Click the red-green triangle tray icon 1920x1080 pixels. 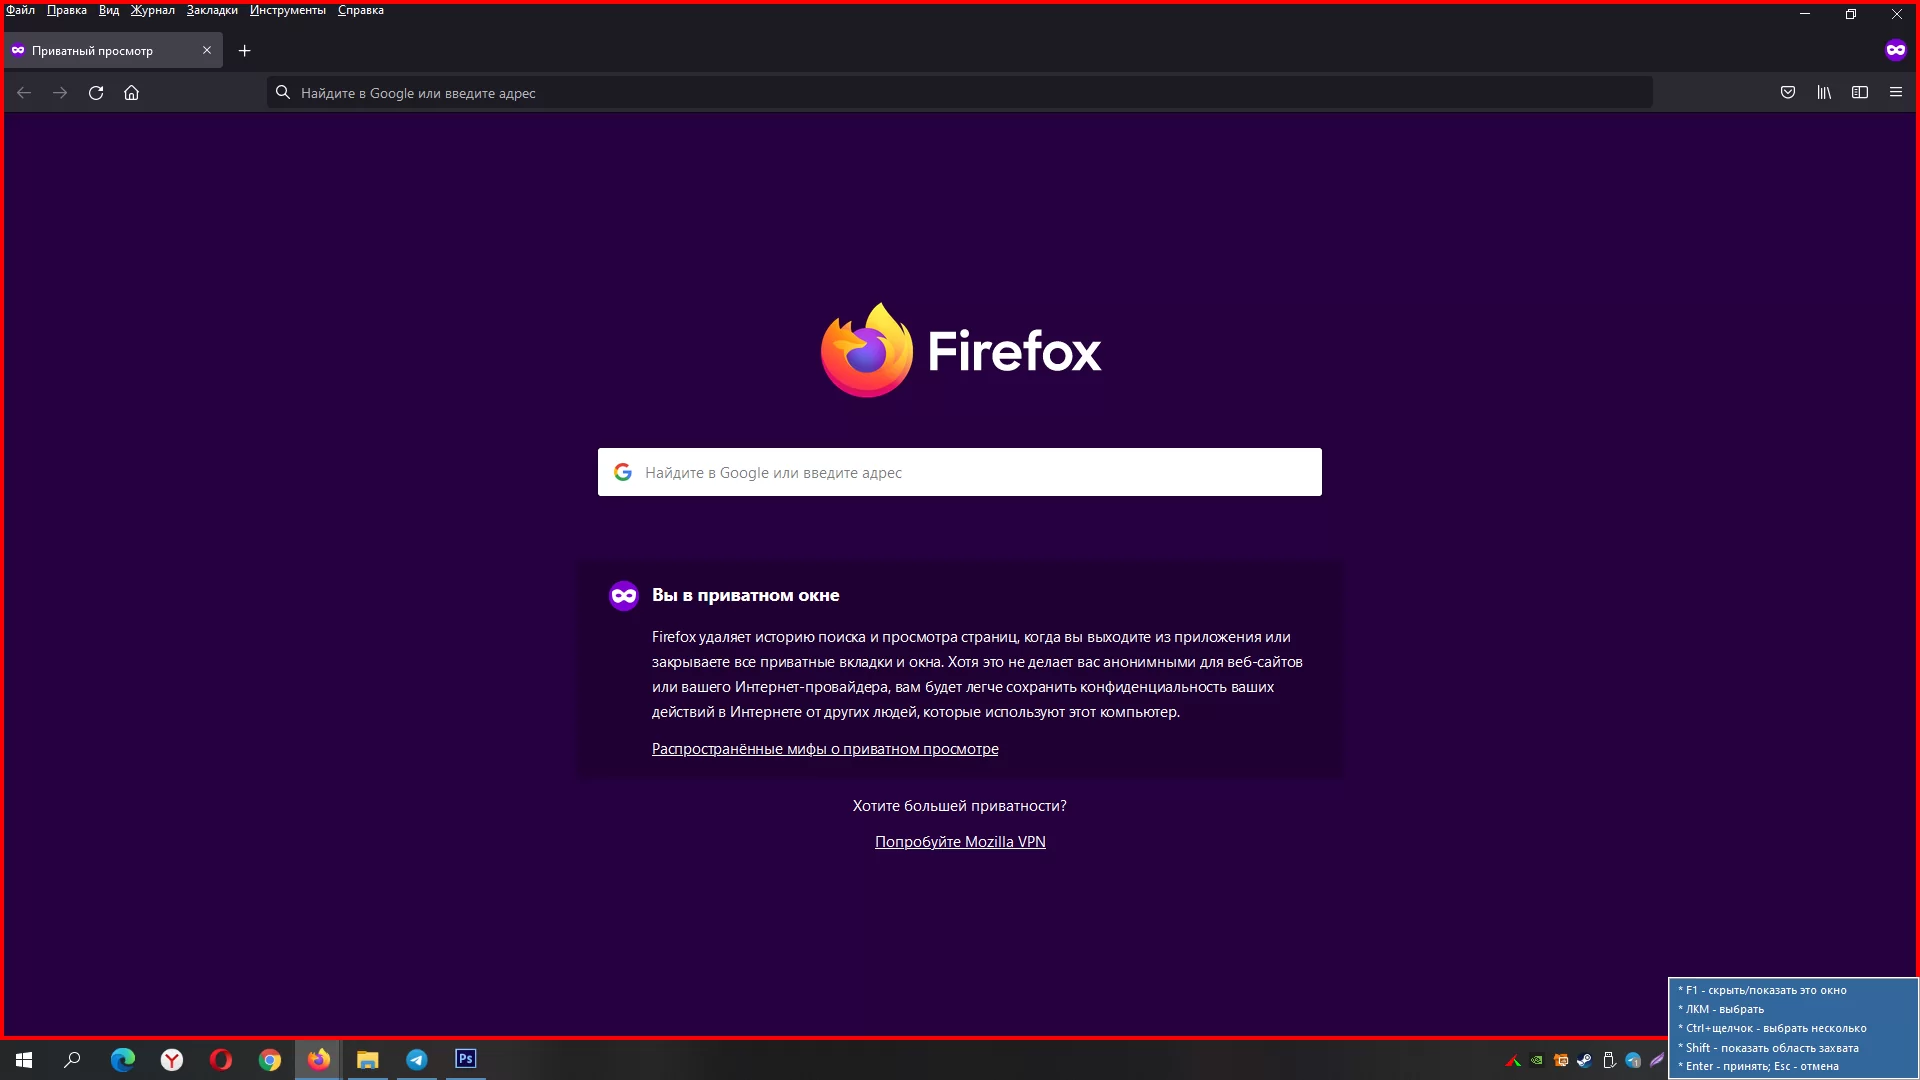[1513, 1061]
